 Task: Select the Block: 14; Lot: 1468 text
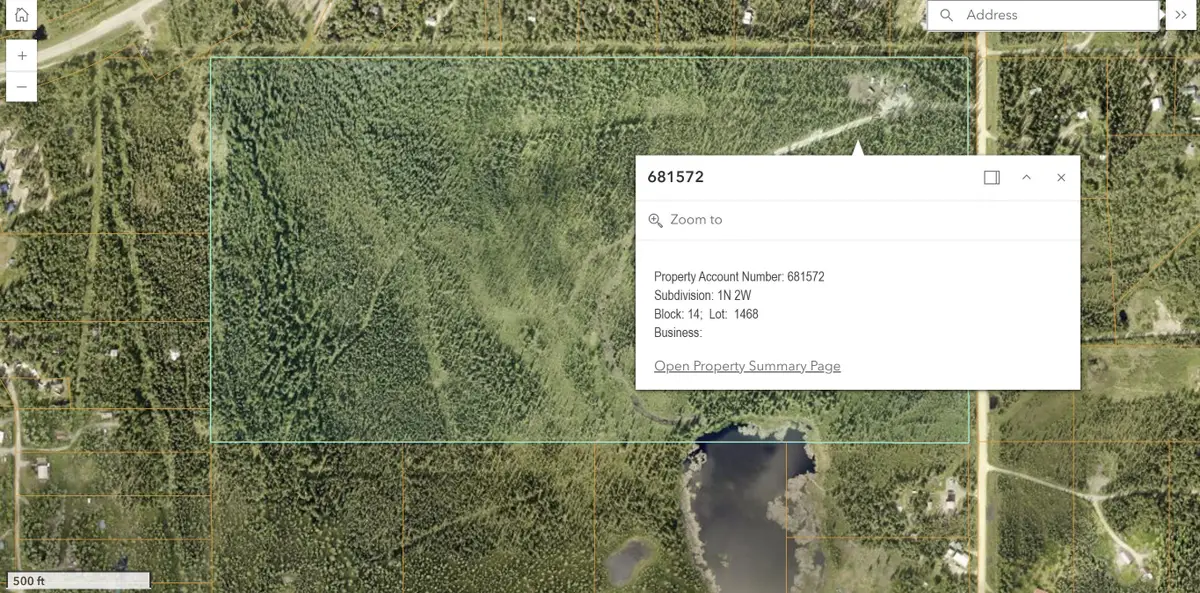(706, 314)
